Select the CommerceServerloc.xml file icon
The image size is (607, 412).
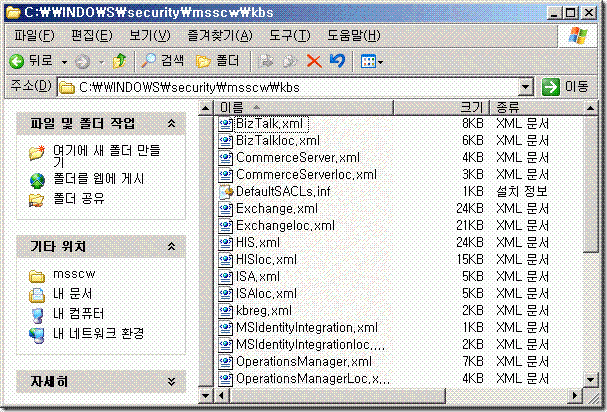point(225,175)
